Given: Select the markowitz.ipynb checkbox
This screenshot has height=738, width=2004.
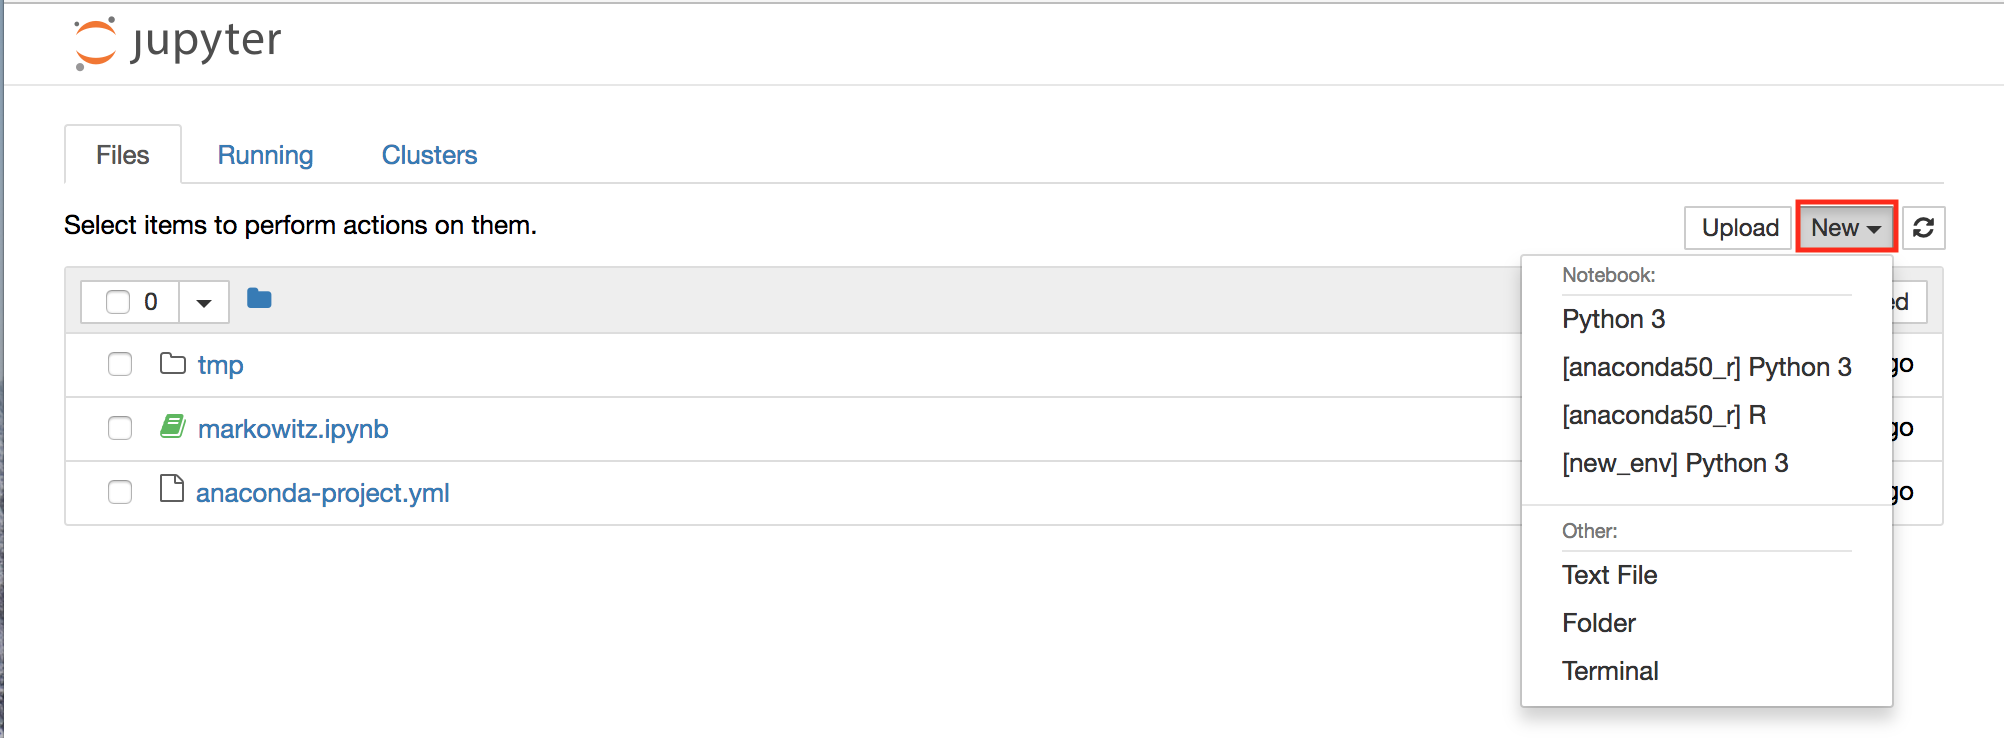Looking at the screenshot, I should click(120, 428).
